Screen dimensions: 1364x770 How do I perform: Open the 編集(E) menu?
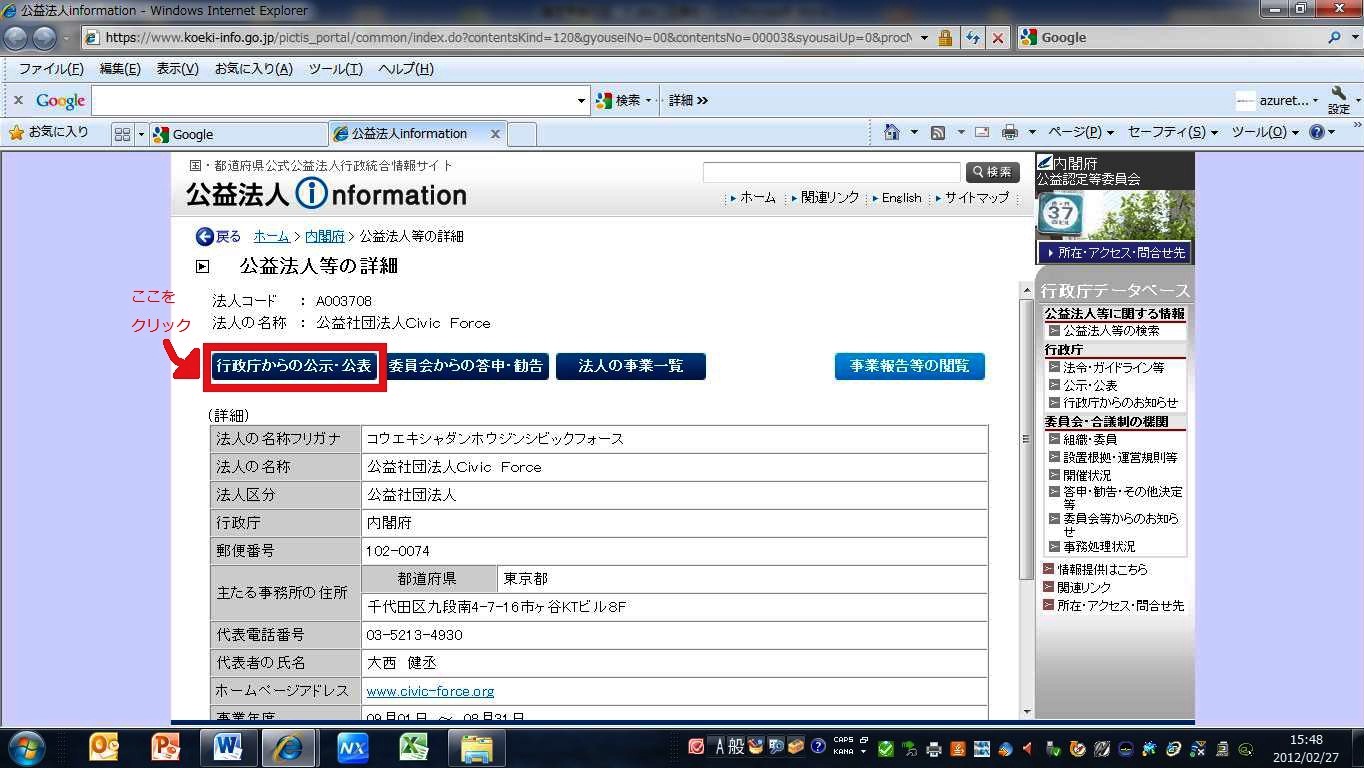tap(120, 69)
